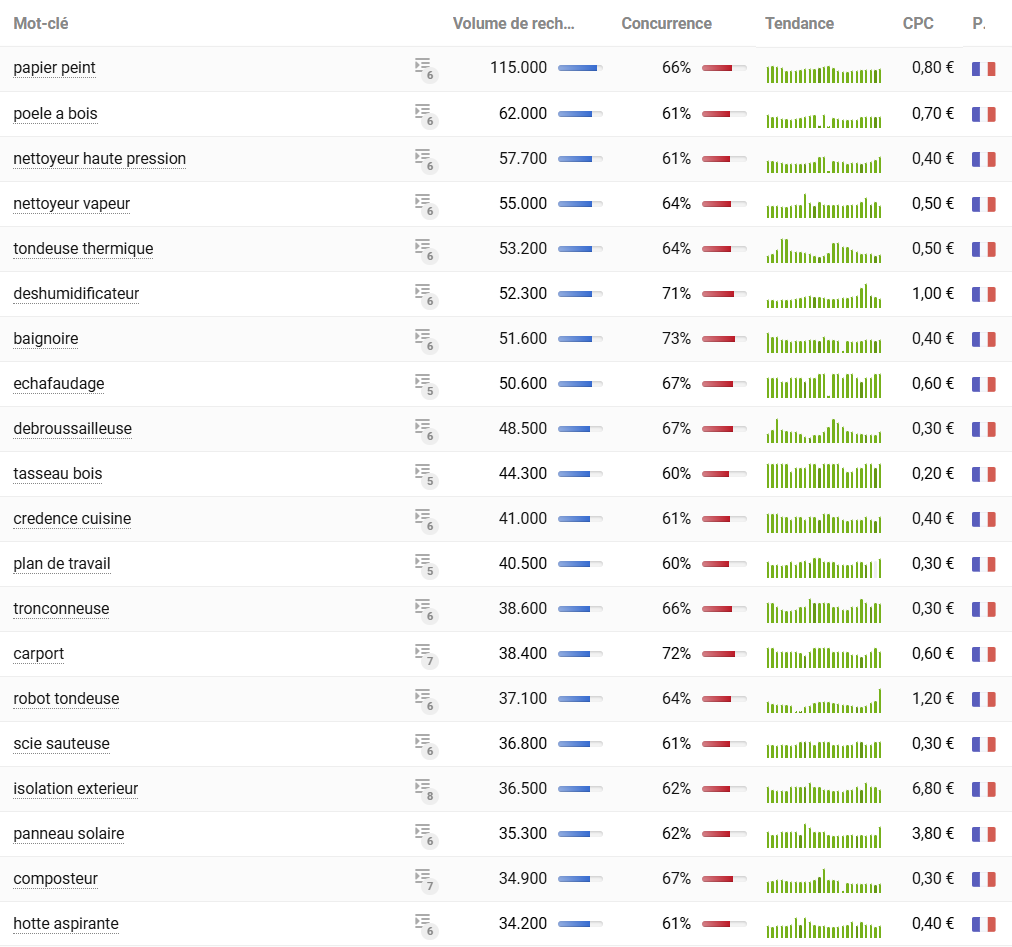Select the list icon for robot tondeuse
Viewport: 1012px width, 947px height.
(x=424, y=699)
